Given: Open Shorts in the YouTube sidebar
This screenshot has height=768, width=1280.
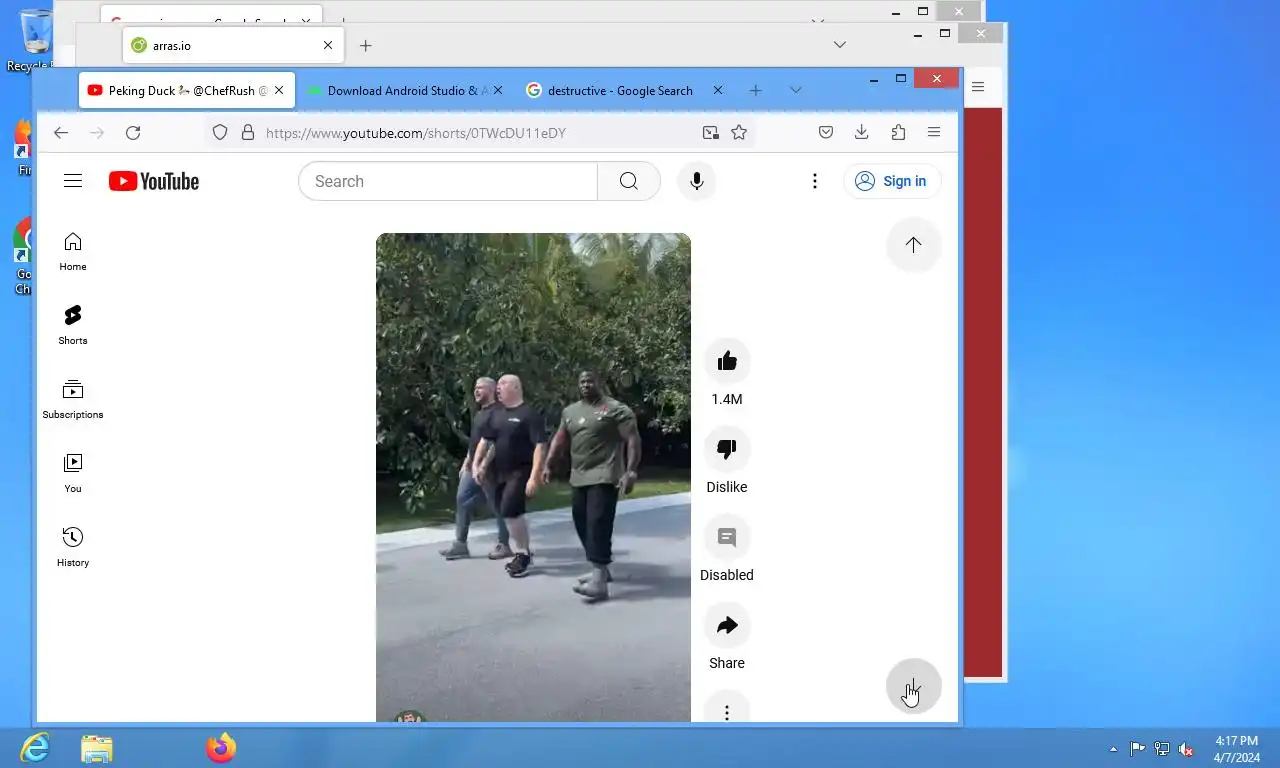Looking at the screenshot, I should point(73,325).
